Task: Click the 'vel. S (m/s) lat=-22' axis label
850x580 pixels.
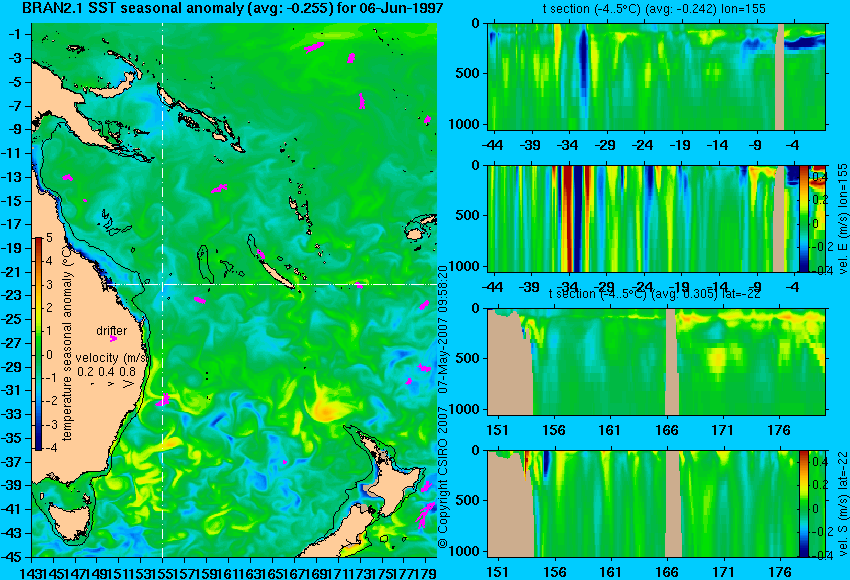Action: [x=843, y=504]
